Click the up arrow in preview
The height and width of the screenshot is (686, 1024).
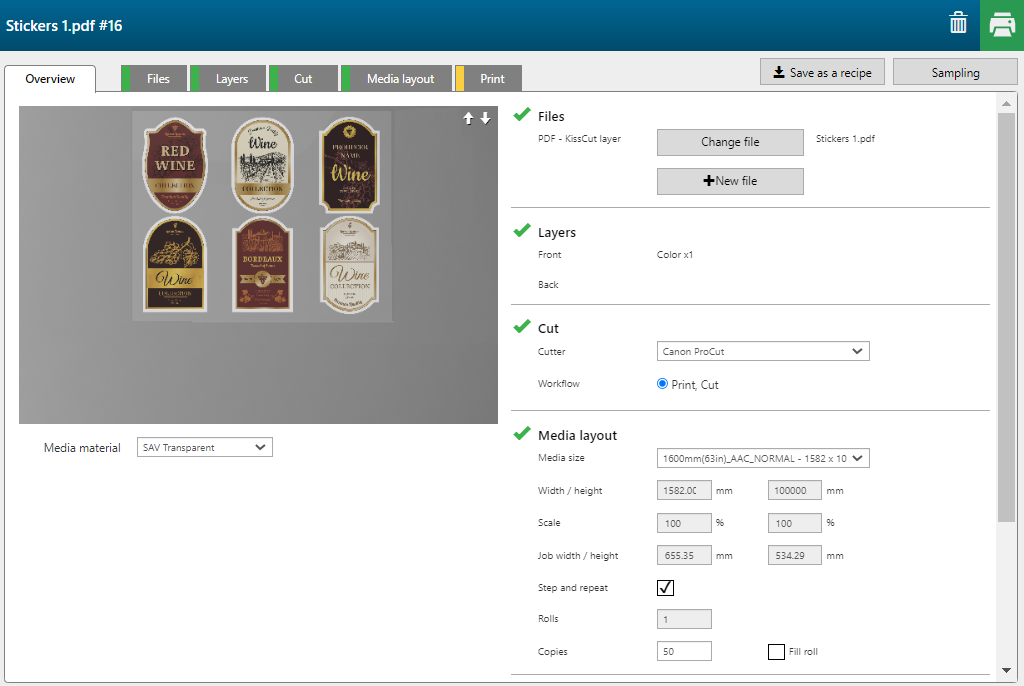coord(468,118)
